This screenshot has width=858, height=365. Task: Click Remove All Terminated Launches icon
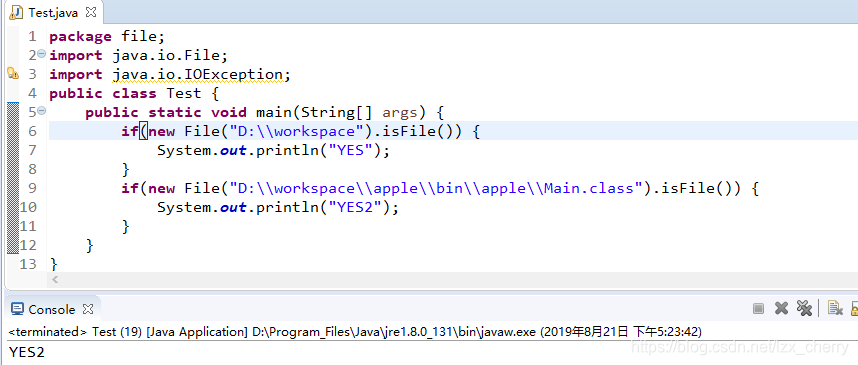coord(804,309)
